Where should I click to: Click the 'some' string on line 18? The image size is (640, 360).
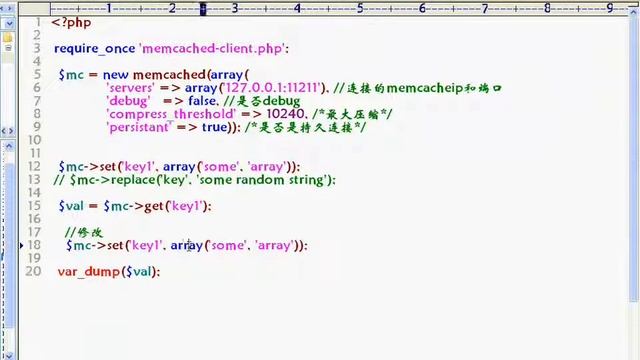228,245
